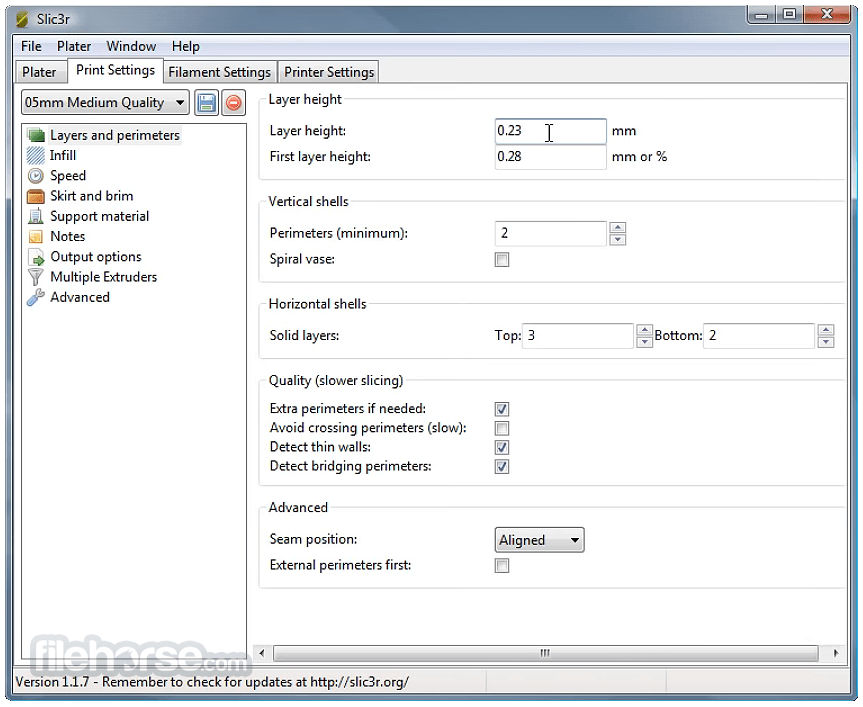
Task: Click the Bottom solid layers field
Action: [x=759, y=336]
